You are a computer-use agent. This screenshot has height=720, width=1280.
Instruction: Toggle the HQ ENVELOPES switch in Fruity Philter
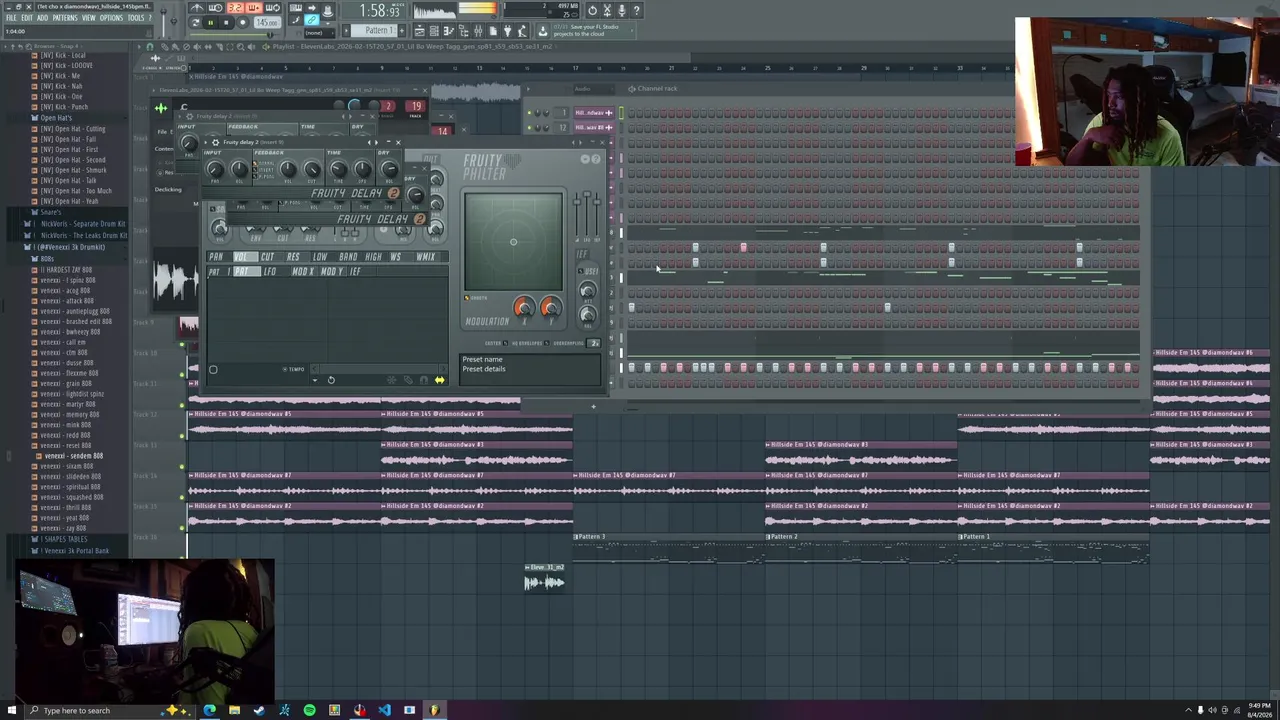coord(547,343)
